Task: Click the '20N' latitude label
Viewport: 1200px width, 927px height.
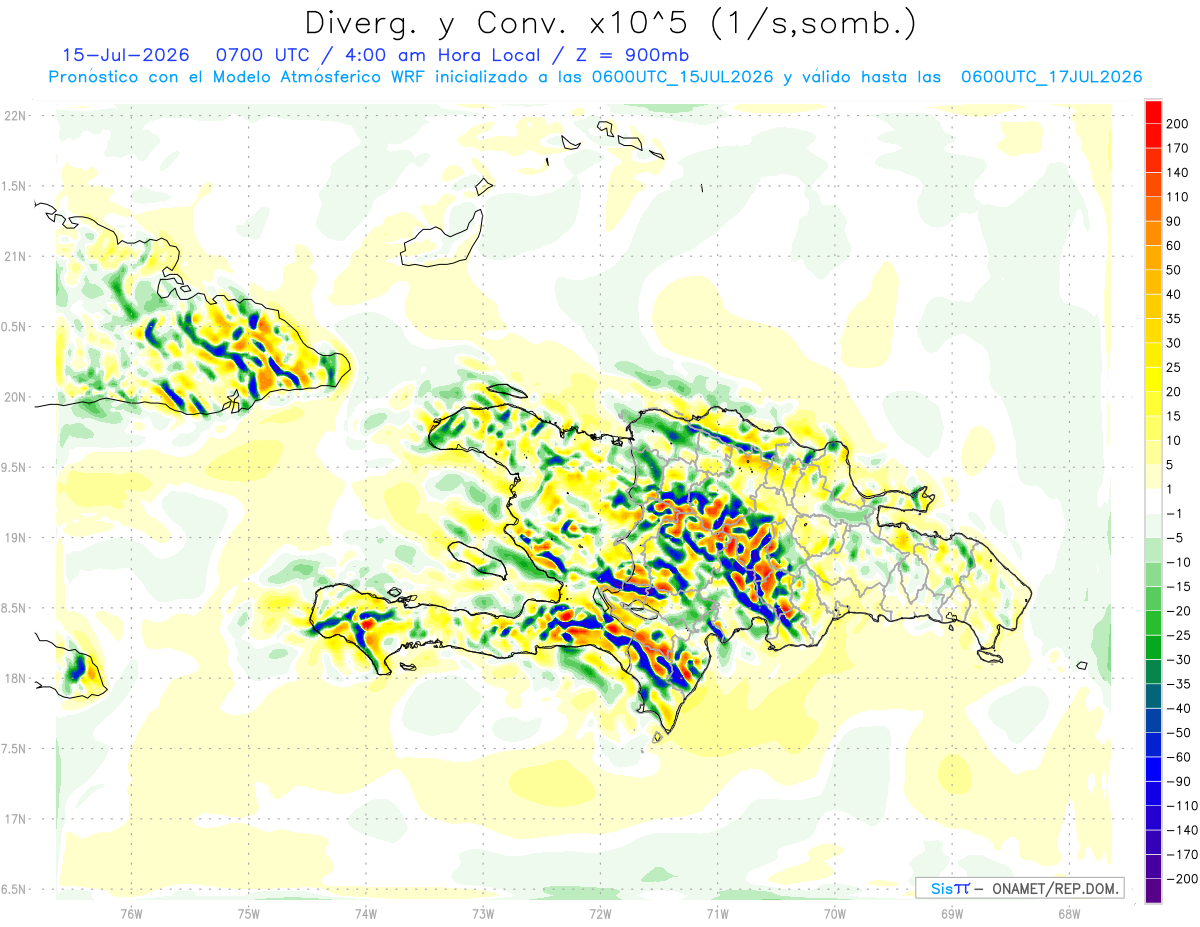Action: (15, 397)
